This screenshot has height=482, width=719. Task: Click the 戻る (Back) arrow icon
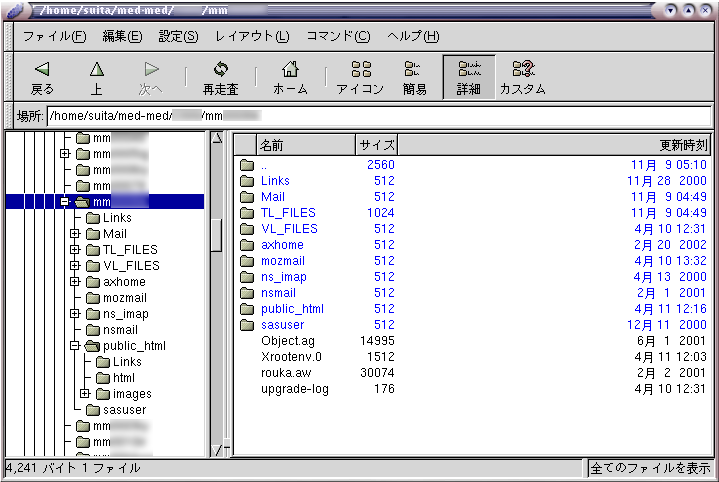(x=42, y=69)
